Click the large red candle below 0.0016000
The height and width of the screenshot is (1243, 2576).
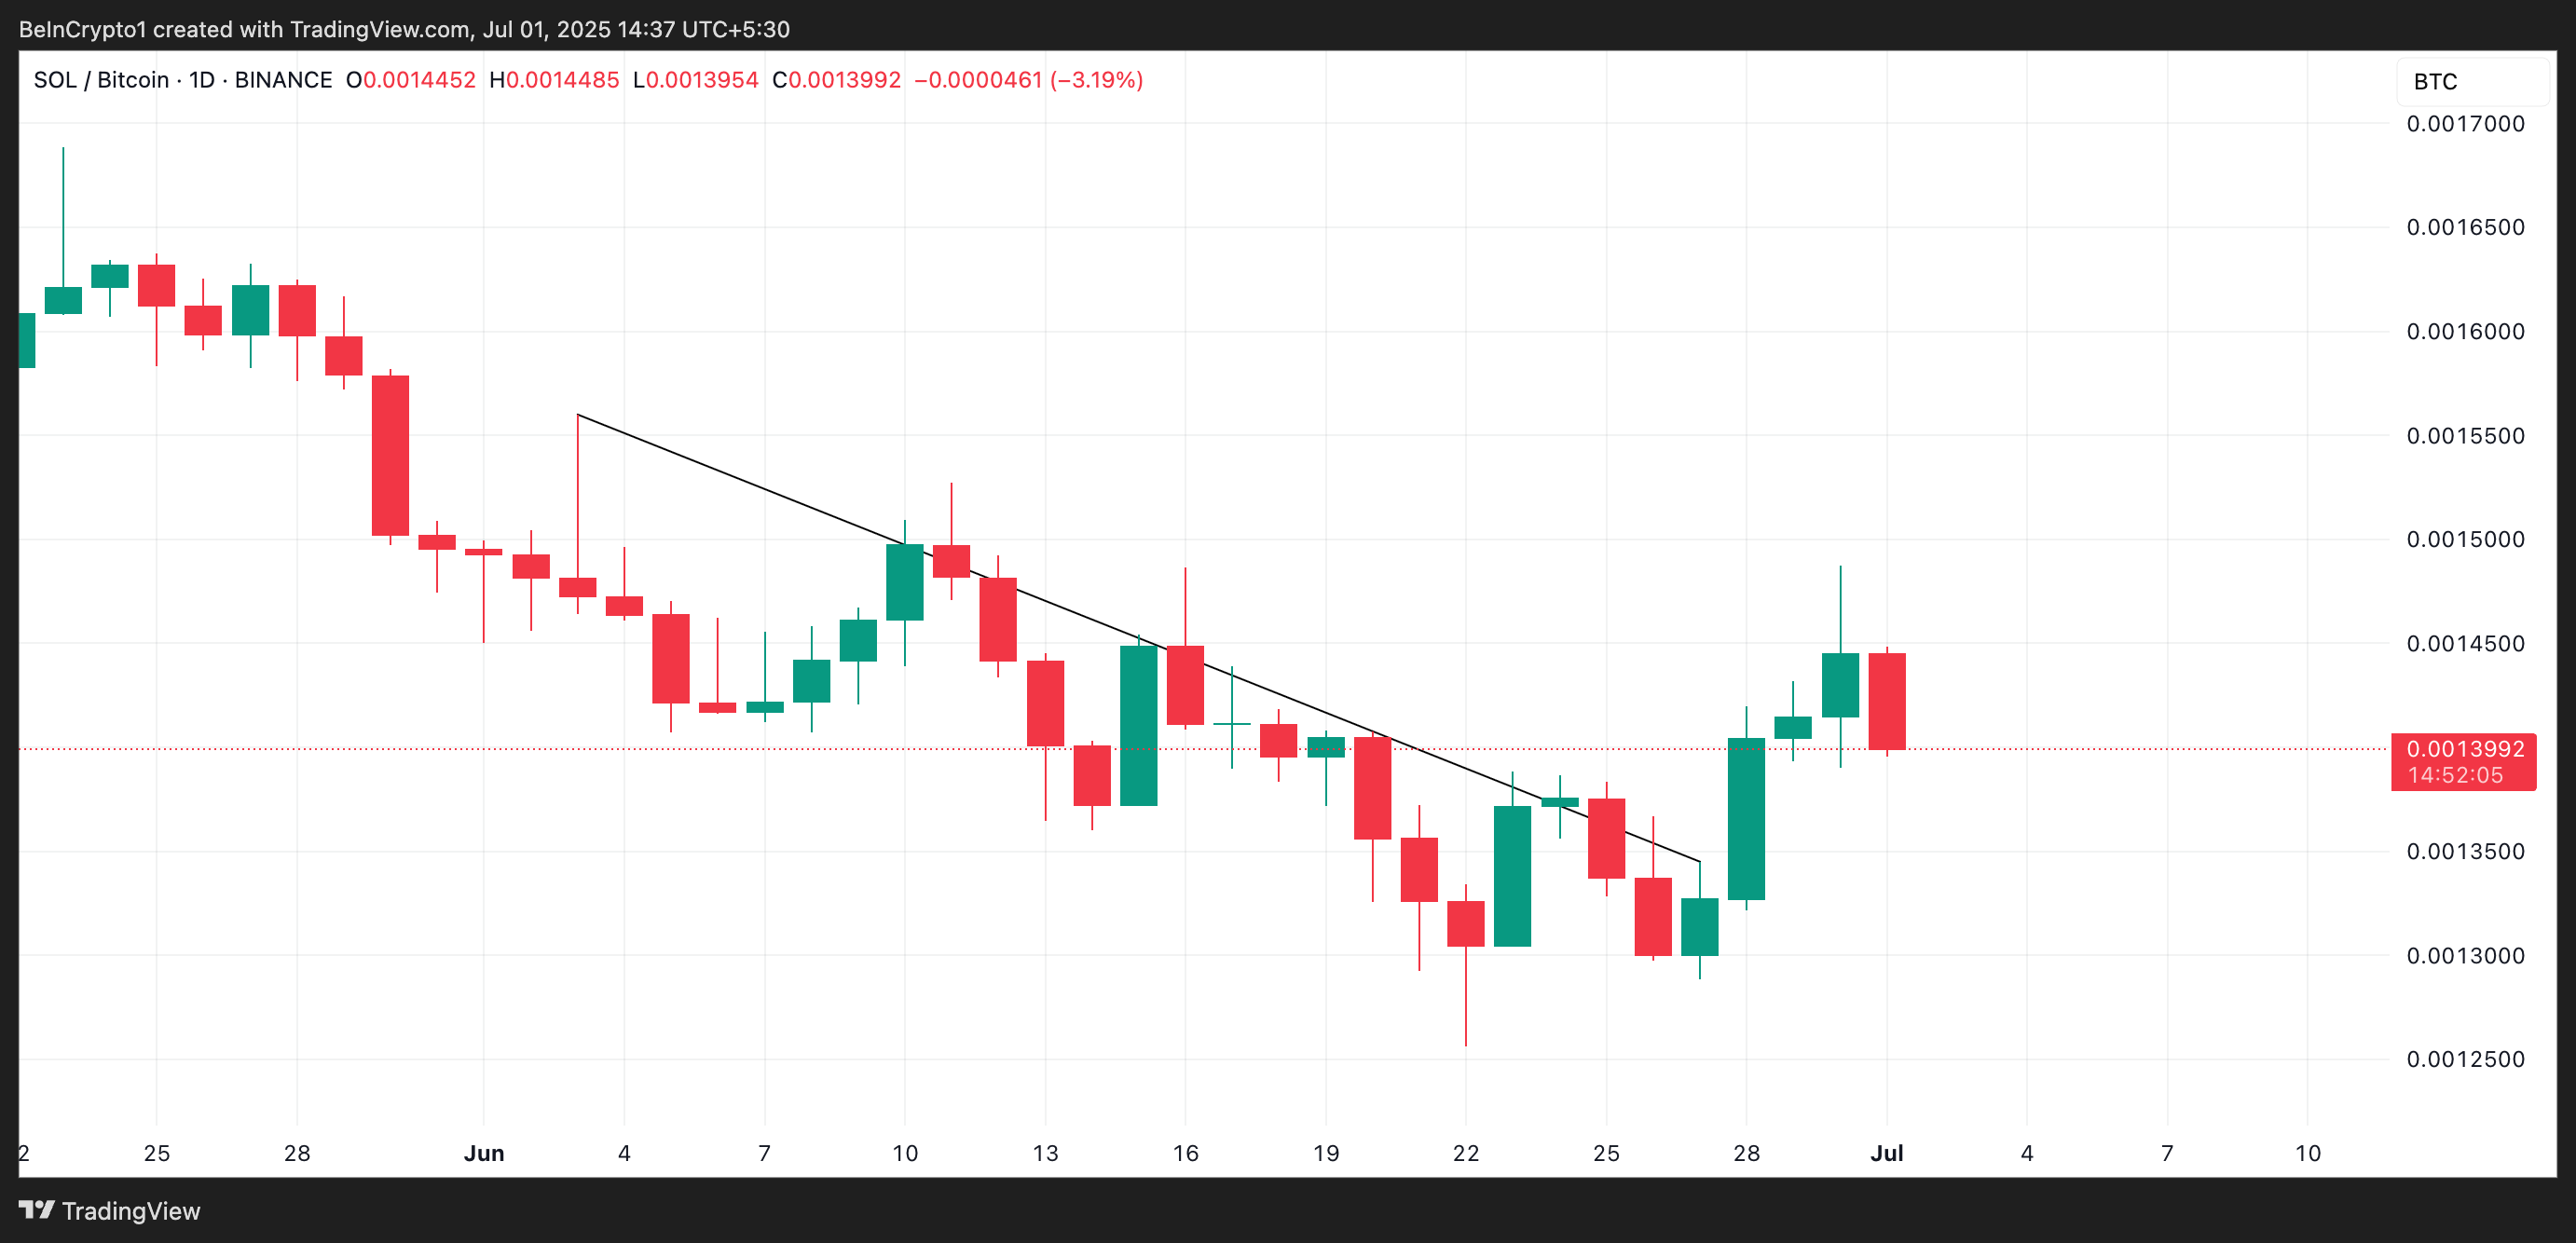tap(390, 455)
